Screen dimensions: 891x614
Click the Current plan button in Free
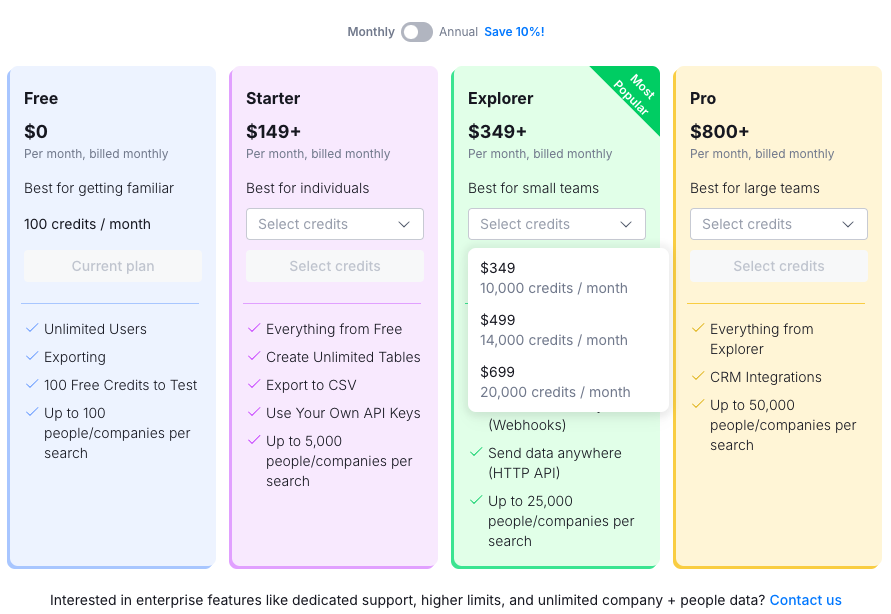(113, 266)
